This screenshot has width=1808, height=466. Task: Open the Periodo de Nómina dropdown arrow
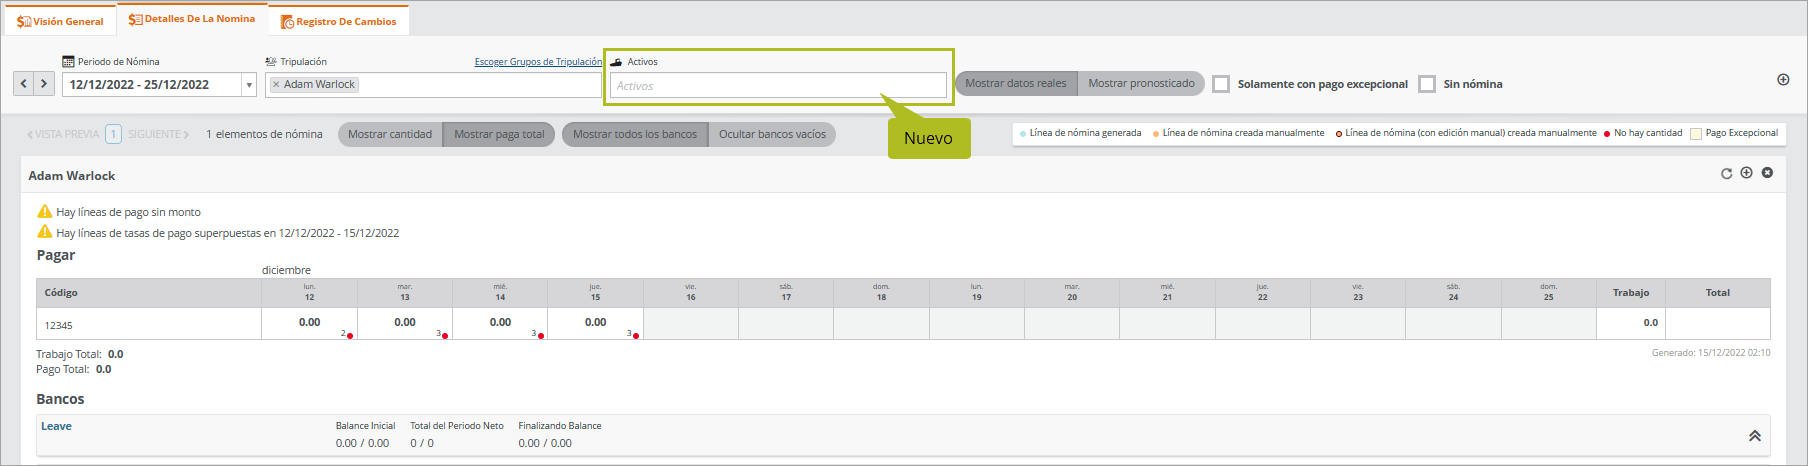249,85
